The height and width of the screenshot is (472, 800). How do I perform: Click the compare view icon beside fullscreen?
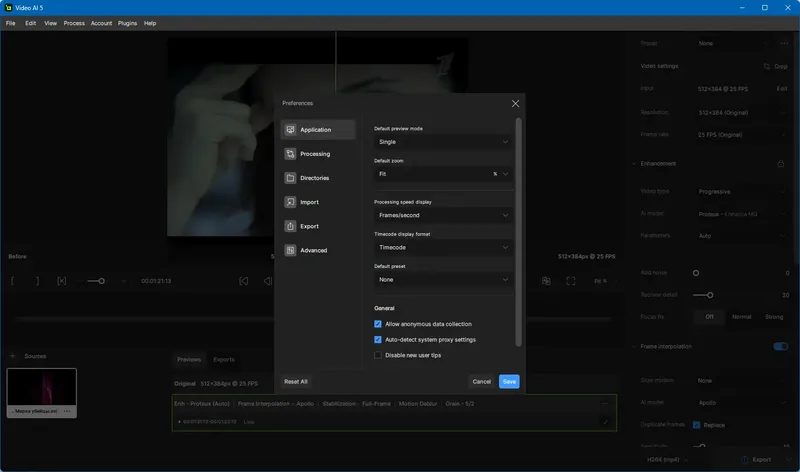(x=546, y=281)
